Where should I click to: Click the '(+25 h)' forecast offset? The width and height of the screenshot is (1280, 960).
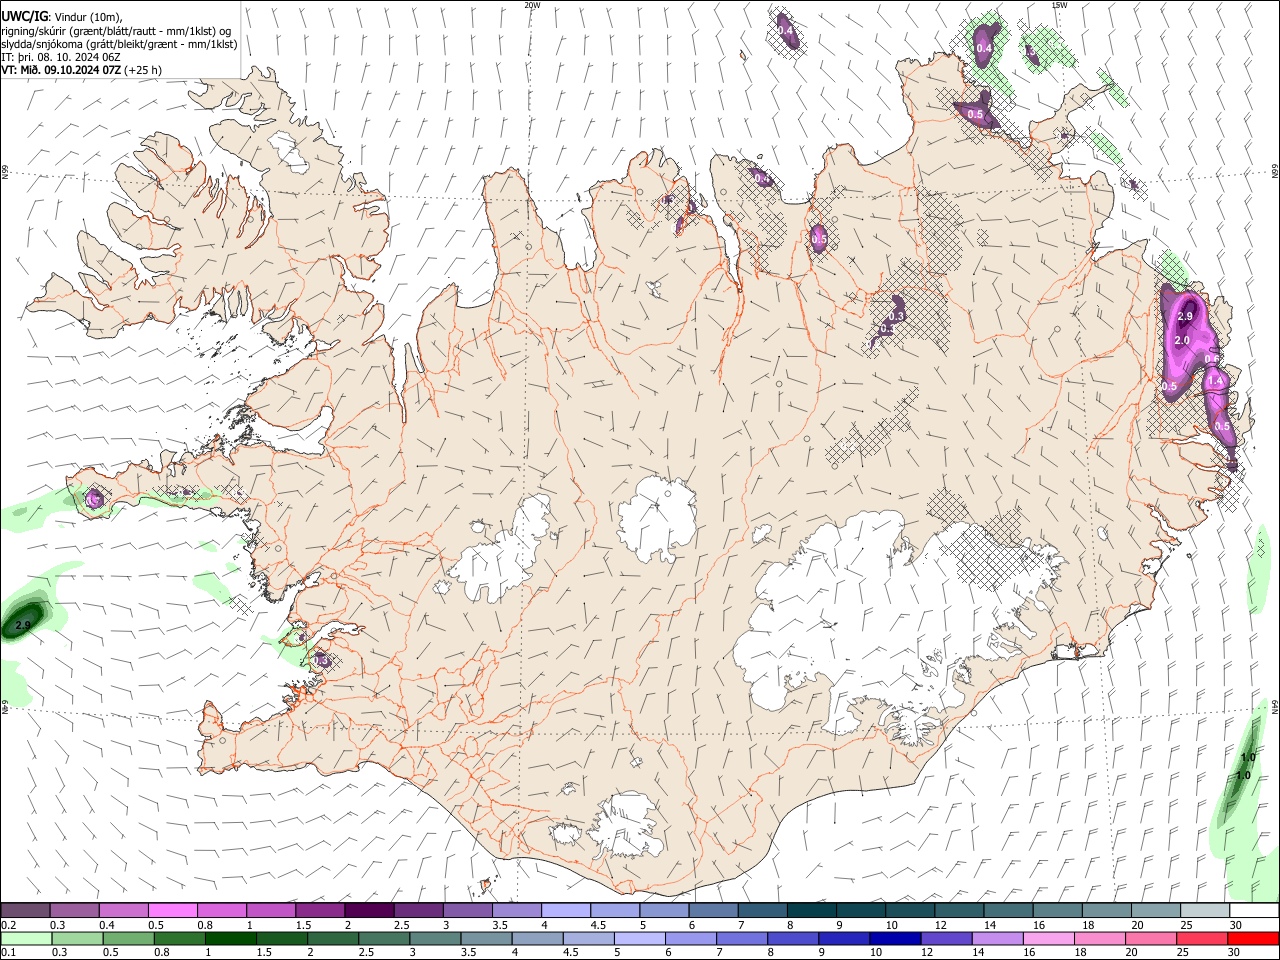(144, 70)
